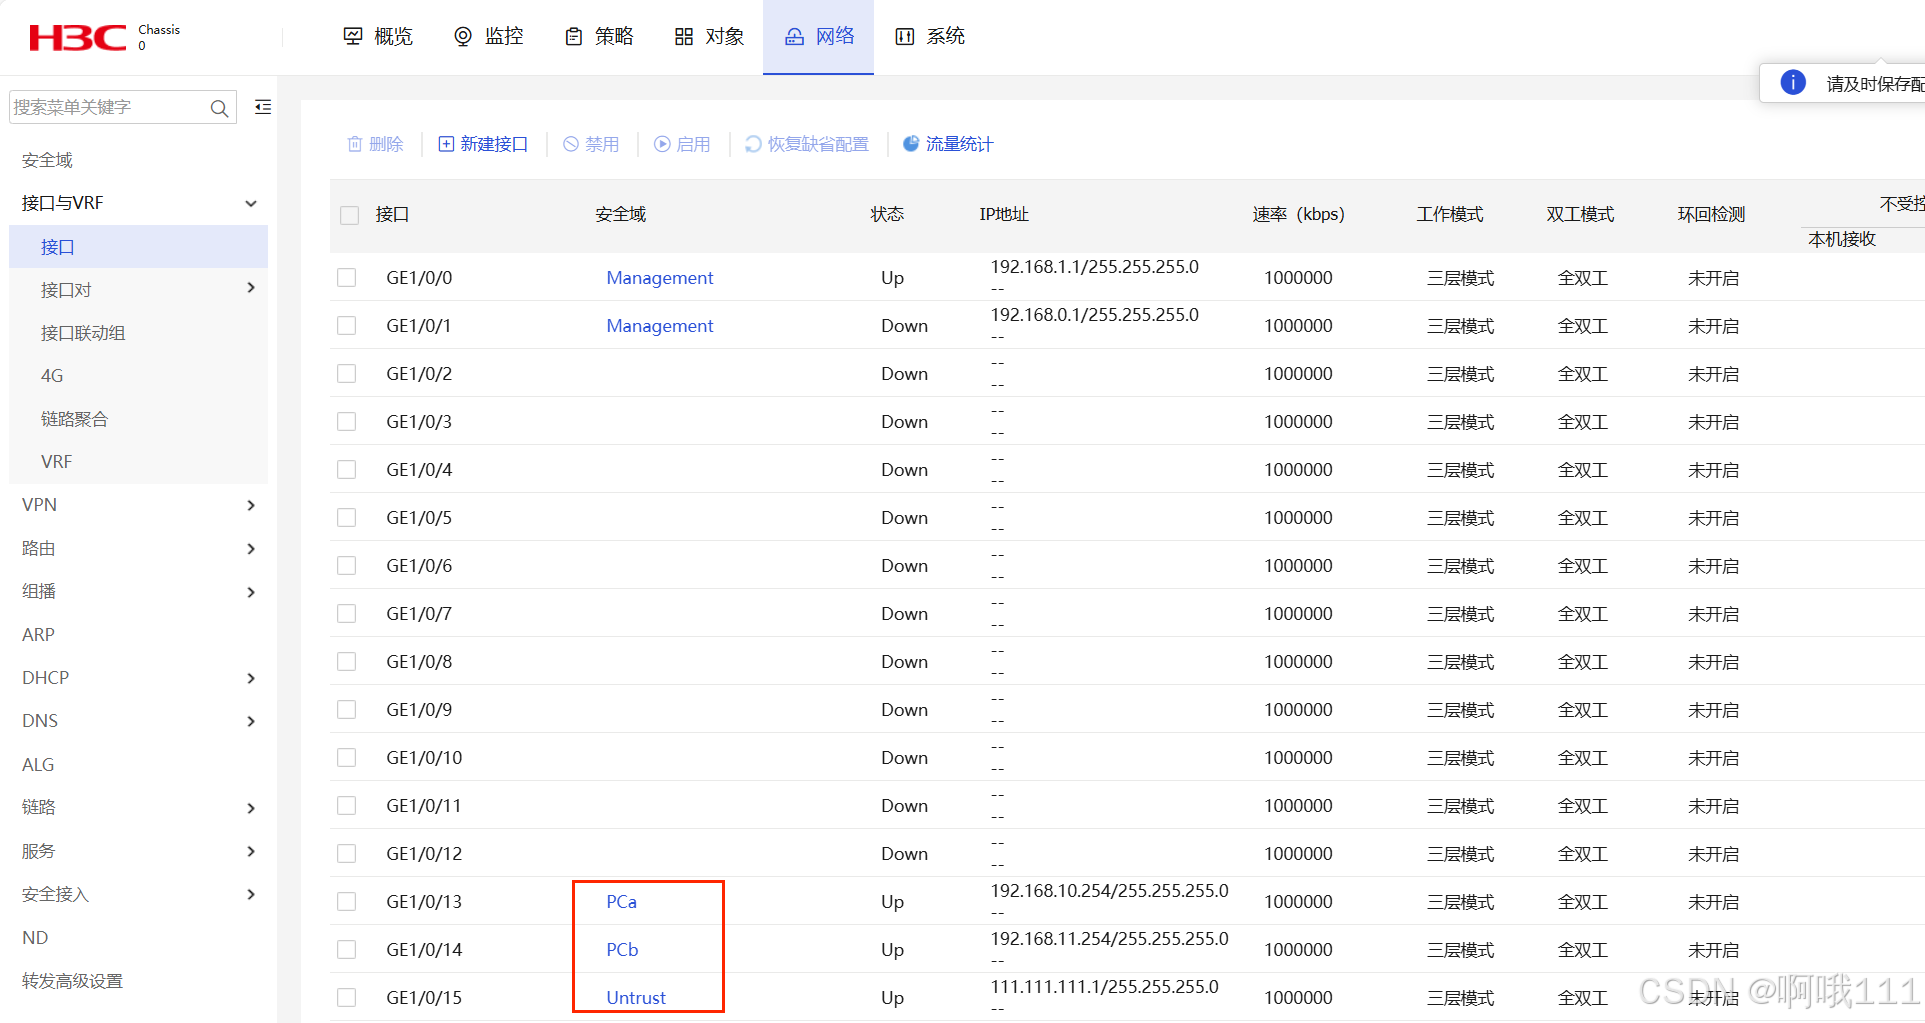Check the select-all checkbox in table header
The image size is (1925, 1023).
click(x=348, y=215)
